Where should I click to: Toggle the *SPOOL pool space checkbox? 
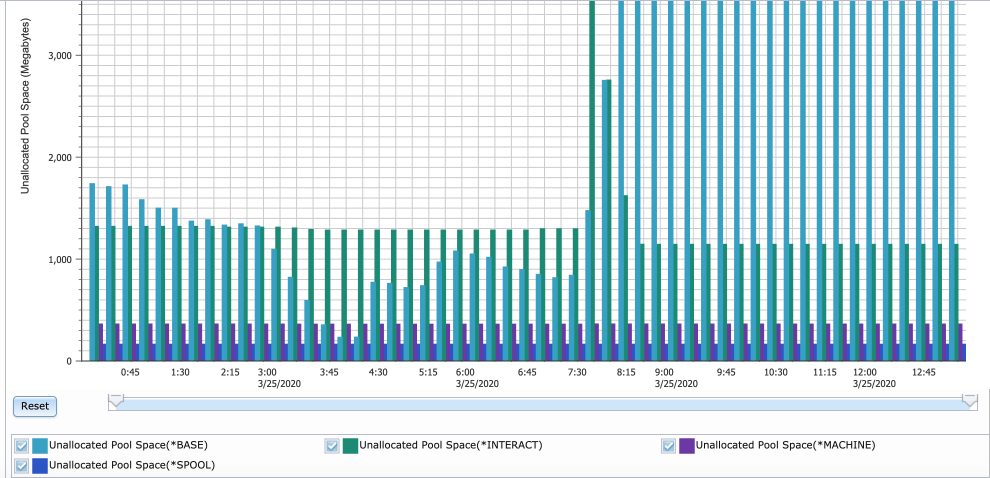21,465
